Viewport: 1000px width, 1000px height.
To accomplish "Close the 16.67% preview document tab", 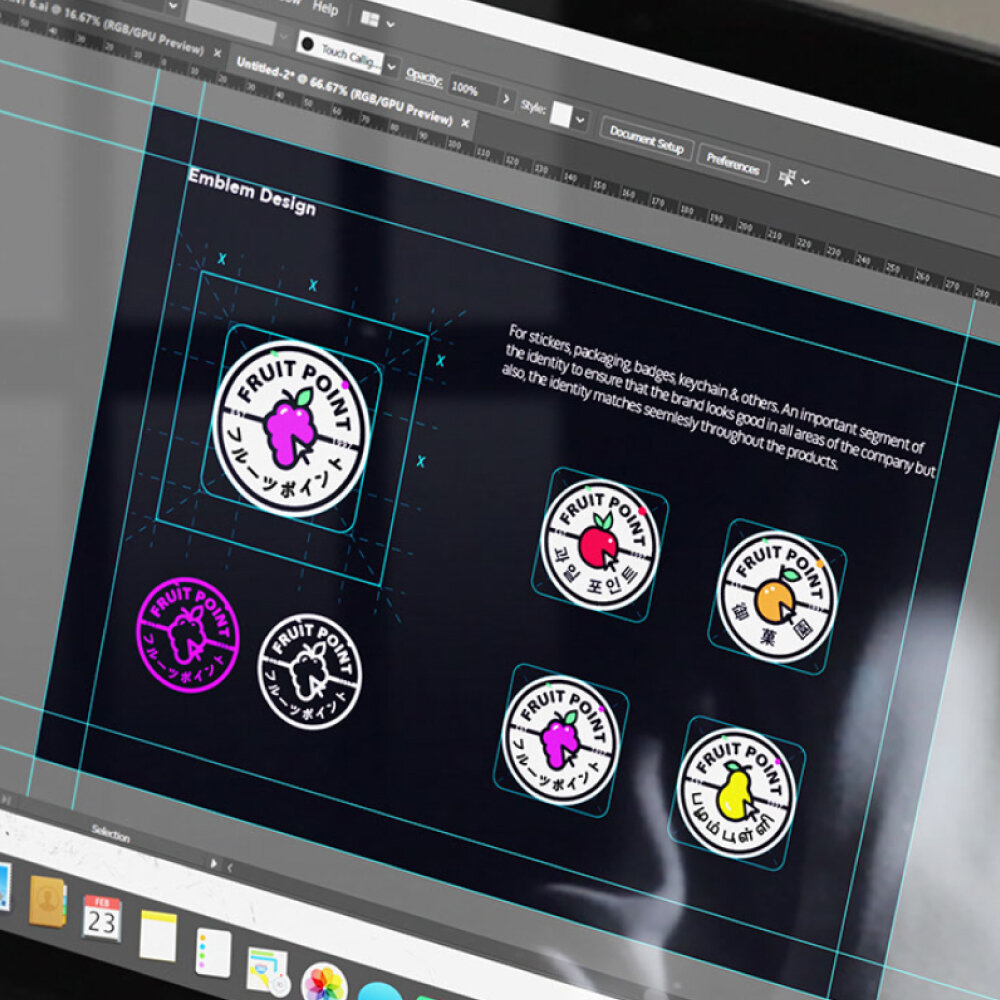I will pos(217,54).
